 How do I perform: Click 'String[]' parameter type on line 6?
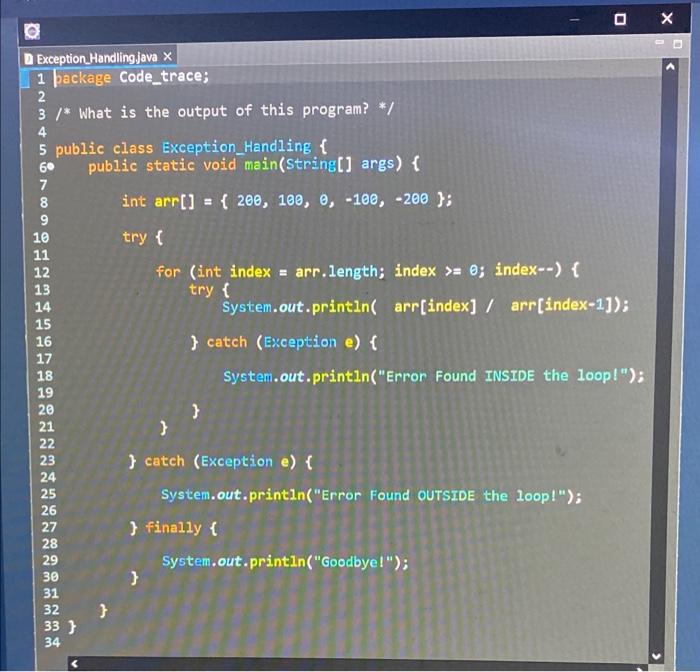pyautogui.click(x=319, y=164)
